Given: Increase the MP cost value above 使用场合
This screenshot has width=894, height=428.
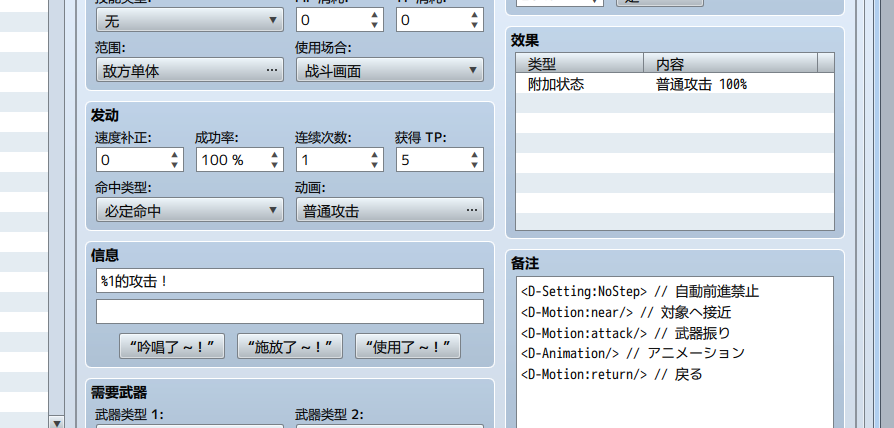Looking at the screenshot, I should click(x=375, y=15).
